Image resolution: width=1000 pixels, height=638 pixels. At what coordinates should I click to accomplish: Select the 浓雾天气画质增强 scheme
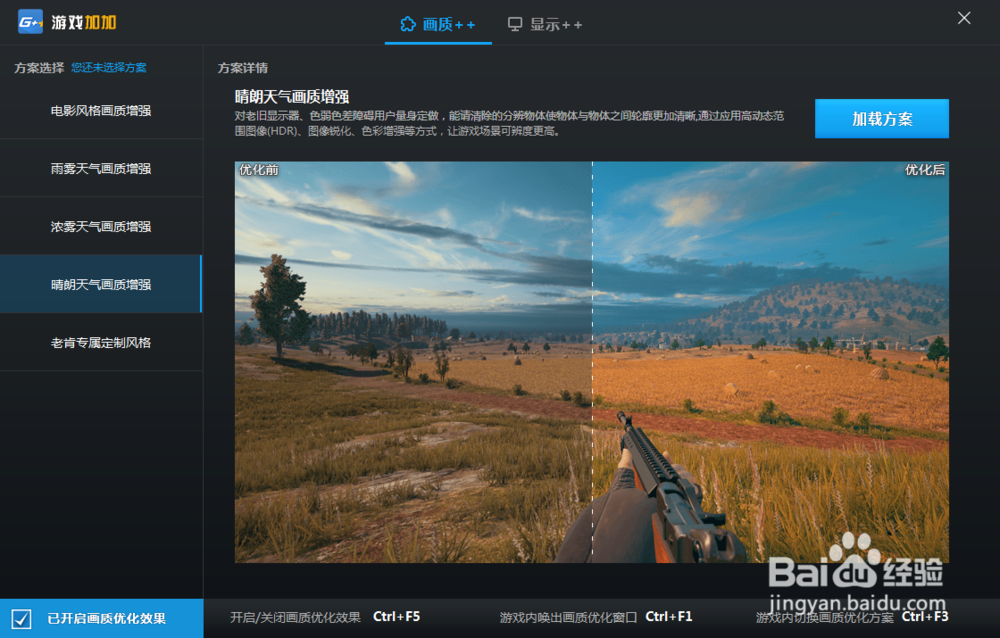pyautogui.click(x=100, y=226)
